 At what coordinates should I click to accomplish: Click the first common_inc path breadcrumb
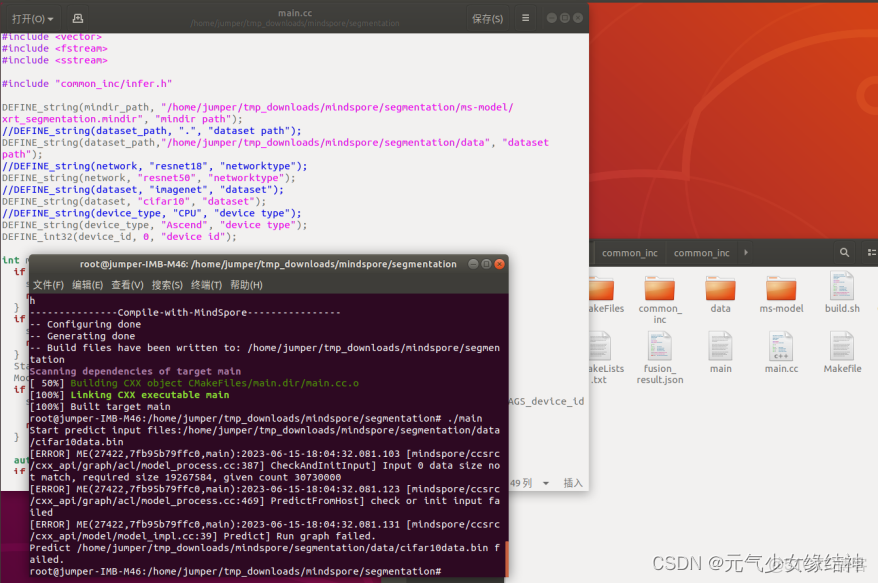tap(629, 253)
